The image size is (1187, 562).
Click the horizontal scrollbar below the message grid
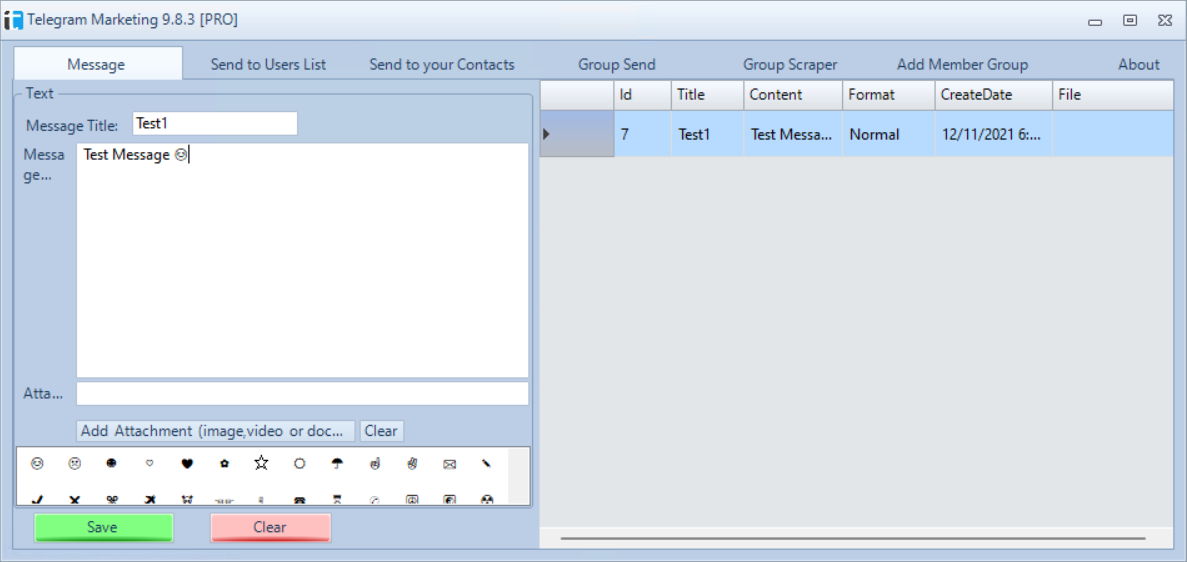(x=852, y=538)
